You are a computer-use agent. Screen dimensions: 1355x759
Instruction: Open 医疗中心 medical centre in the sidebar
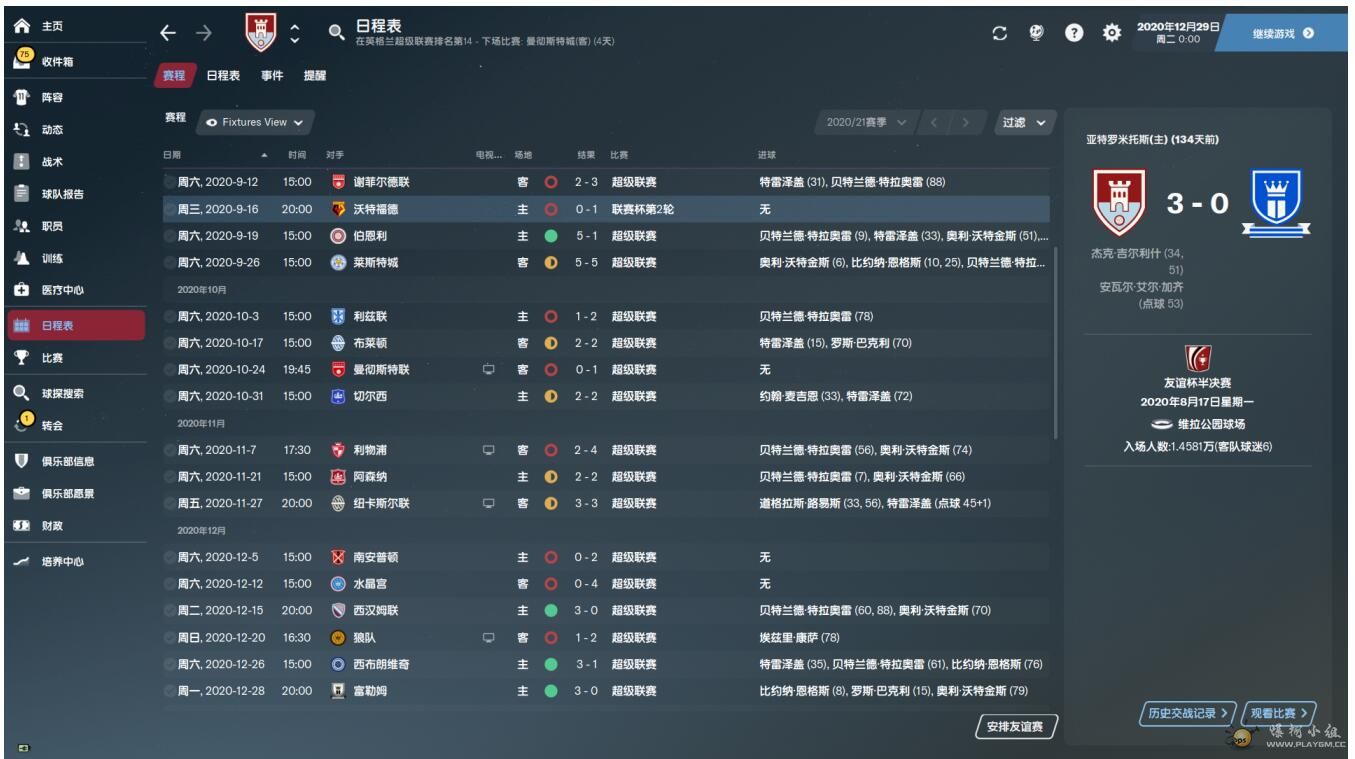62,290
